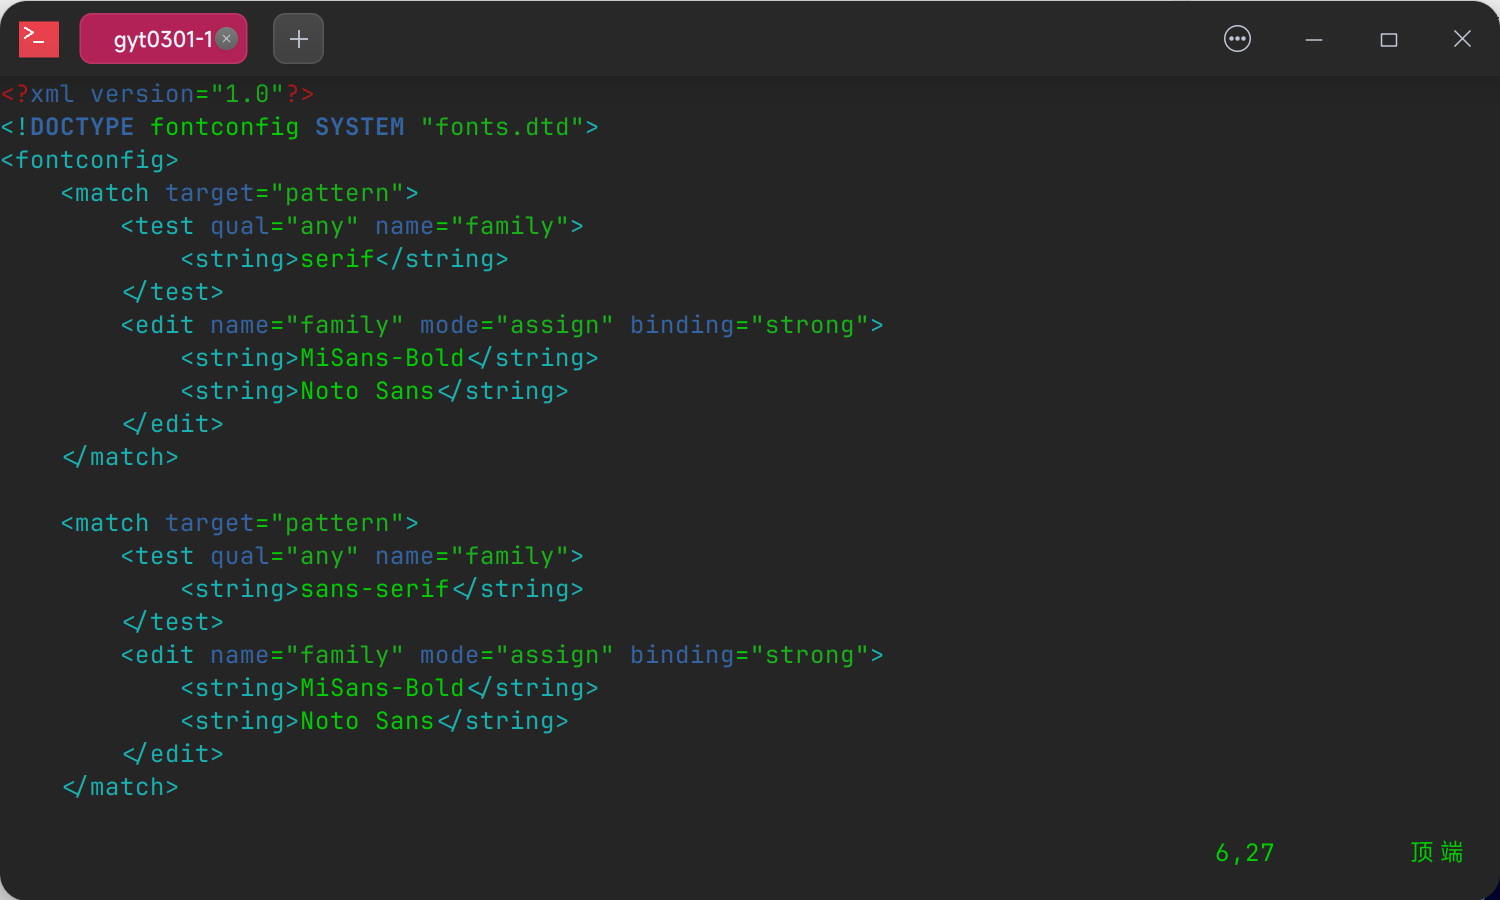This screenshot has height=900, width=1500.
Task: Click the final closing match tag
Action: coord(120,786)
